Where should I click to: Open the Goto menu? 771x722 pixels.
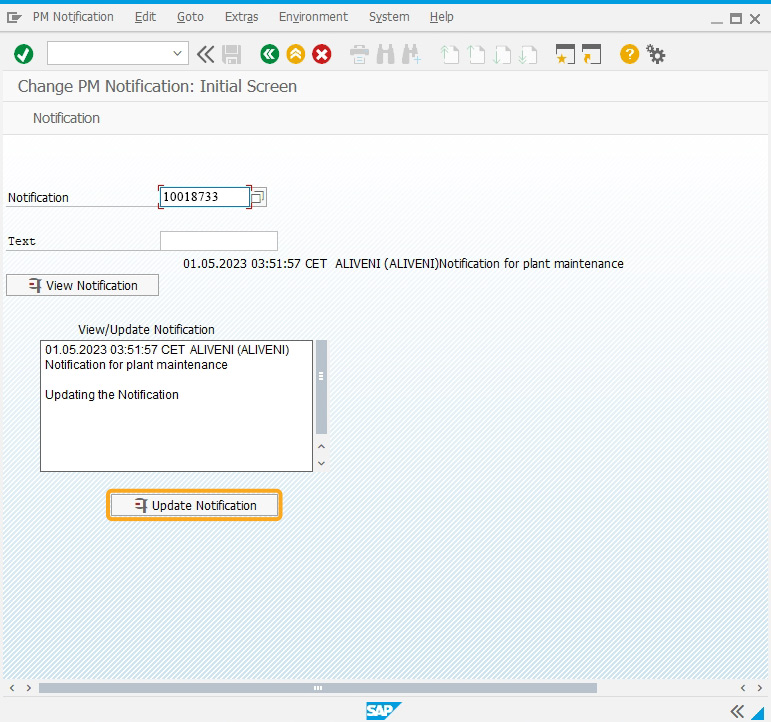(x=190, y=17)
